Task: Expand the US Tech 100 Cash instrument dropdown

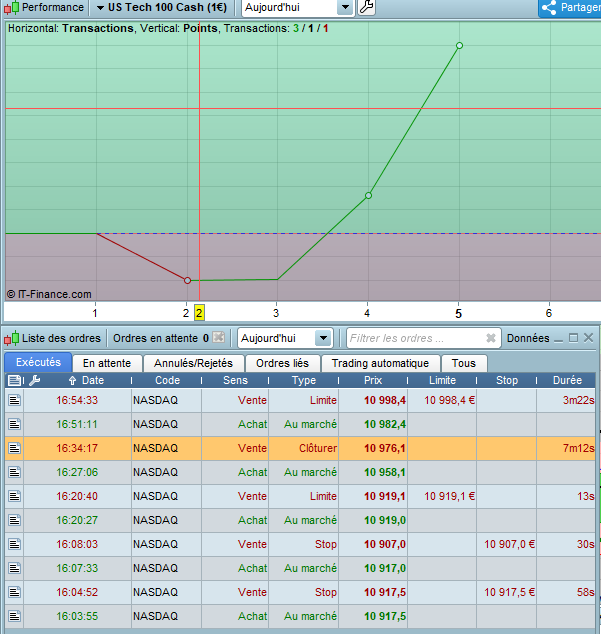Action: coord(100,8)
